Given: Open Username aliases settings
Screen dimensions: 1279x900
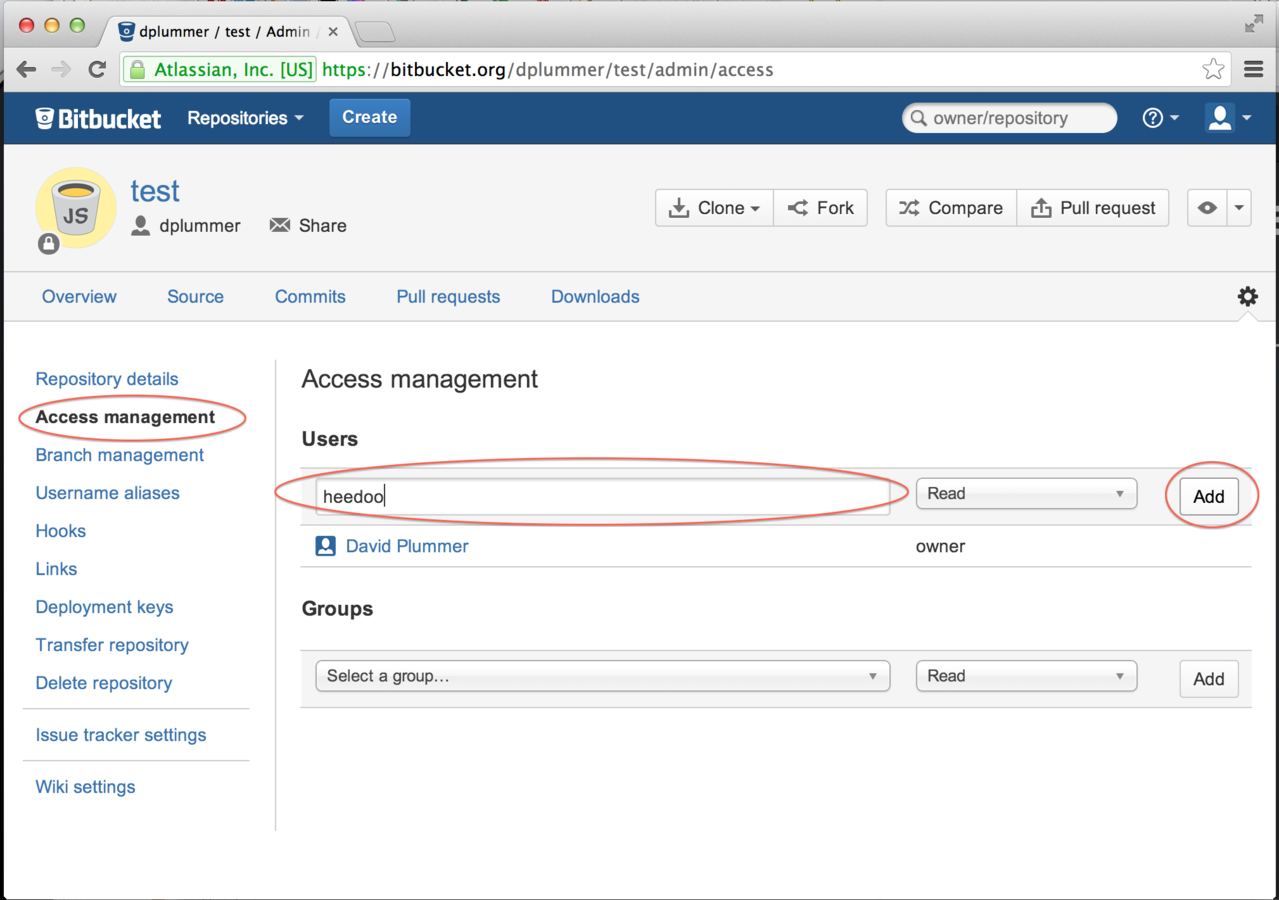Looking at the screenshot, I should [108, 493].
